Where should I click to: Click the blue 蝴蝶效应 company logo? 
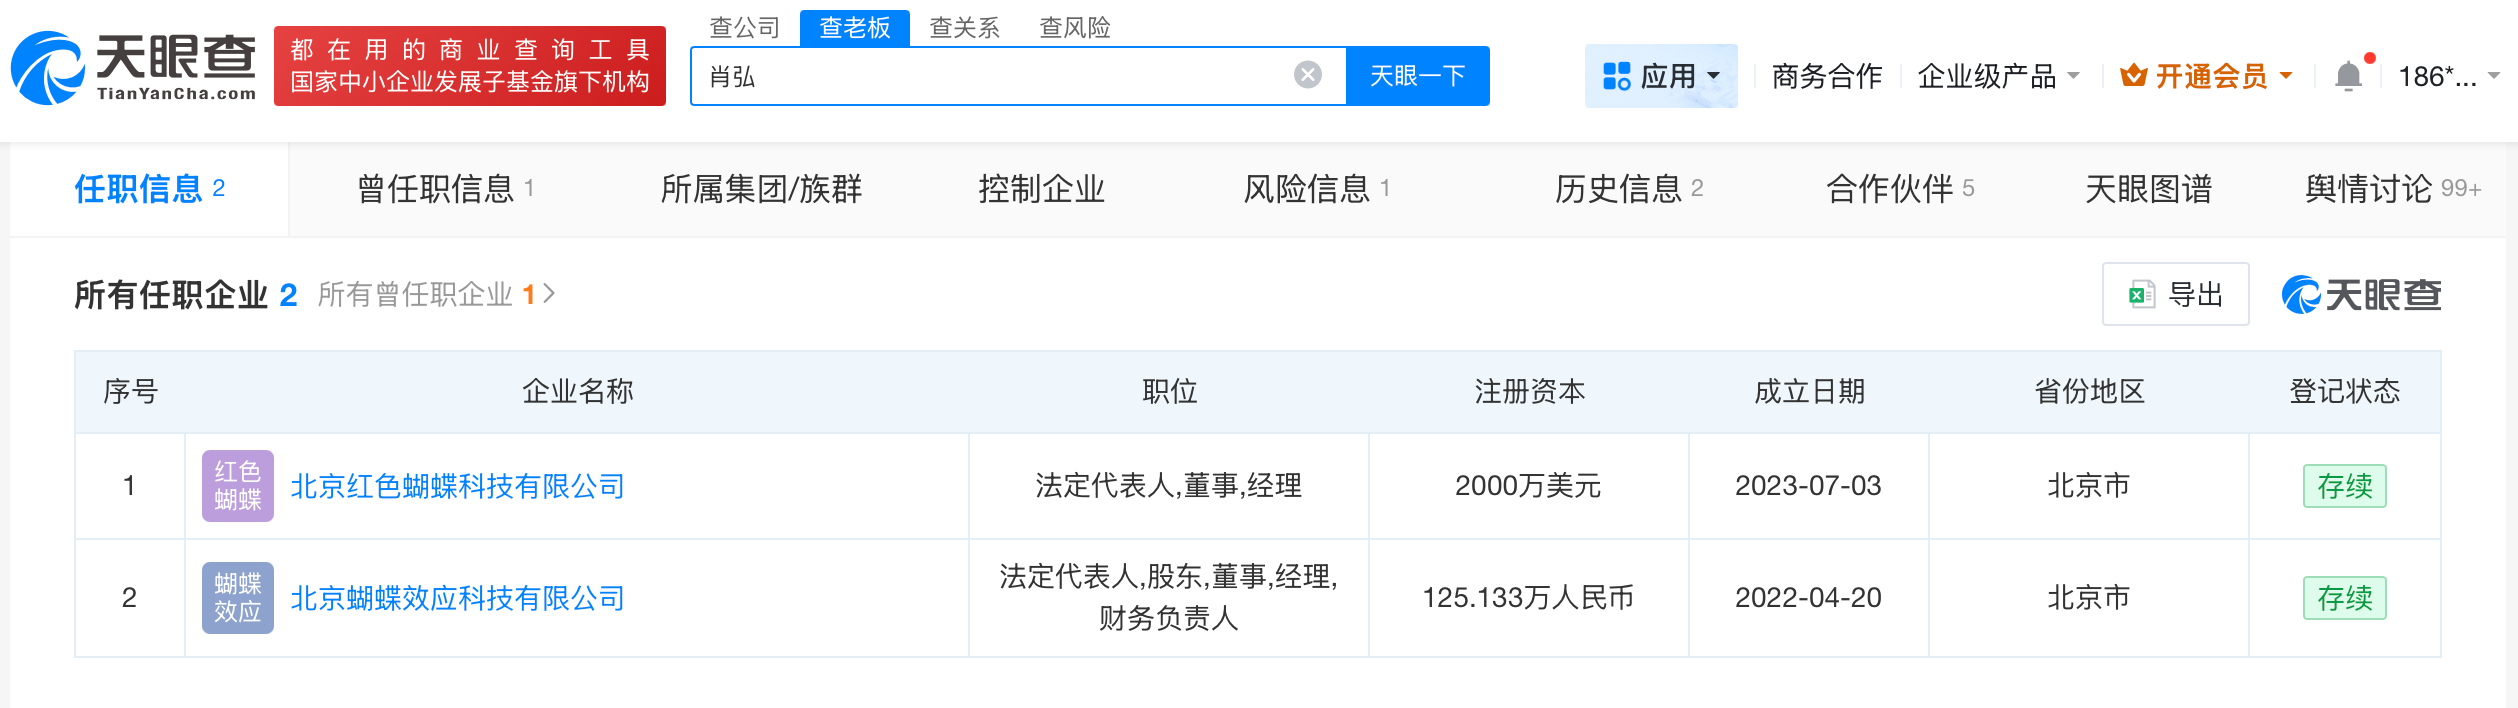tap(237, 598)
